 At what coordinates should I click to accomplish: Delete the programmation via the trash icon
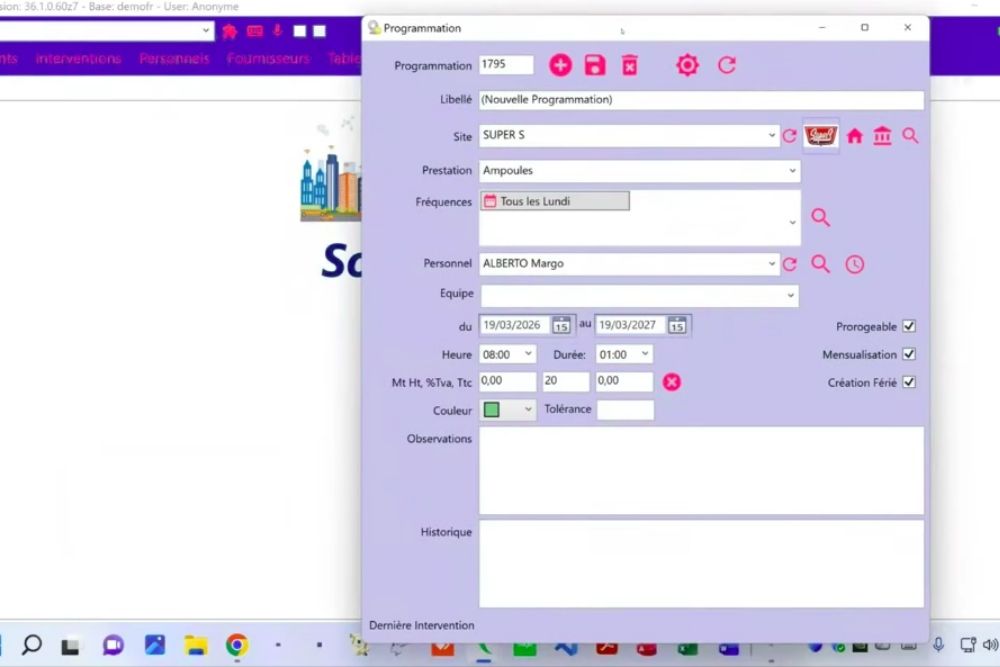point(630,65)
